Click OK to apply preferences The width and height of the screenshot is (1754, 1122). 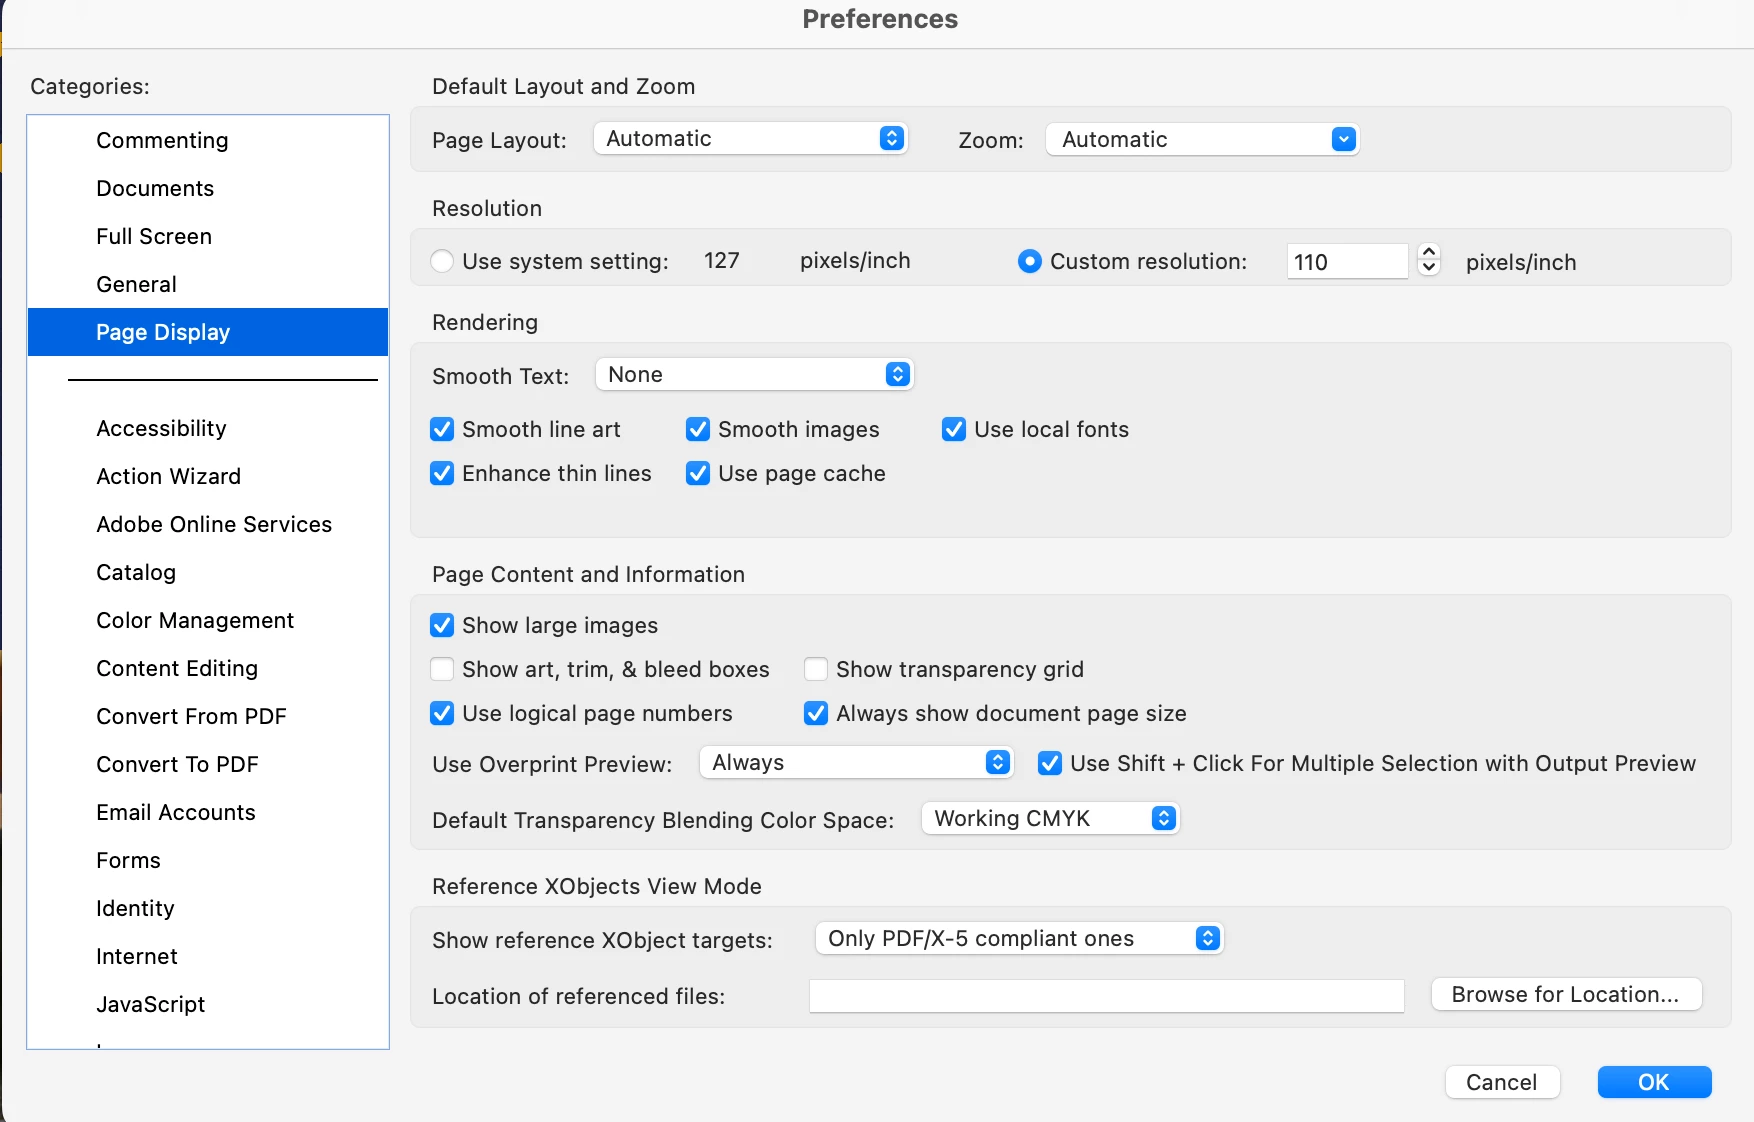(x=1654, y=1082)
